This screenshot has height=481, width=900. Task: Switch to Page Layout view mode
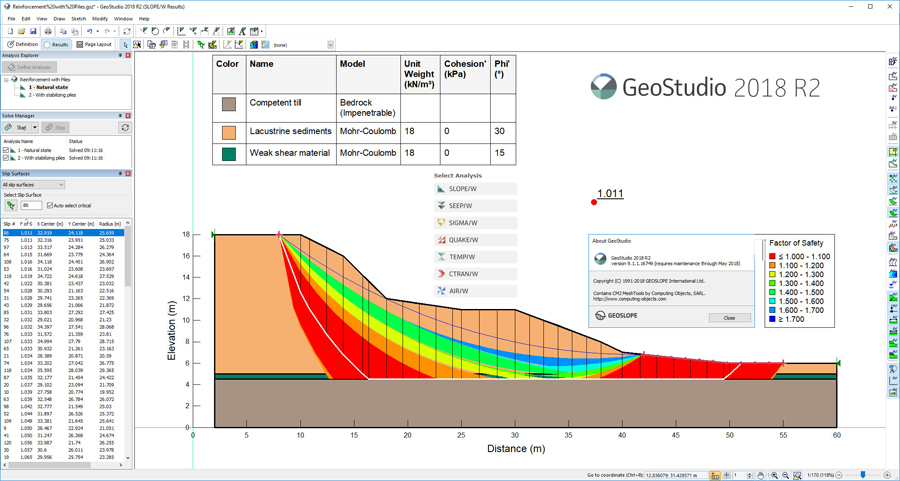[94, 44]
